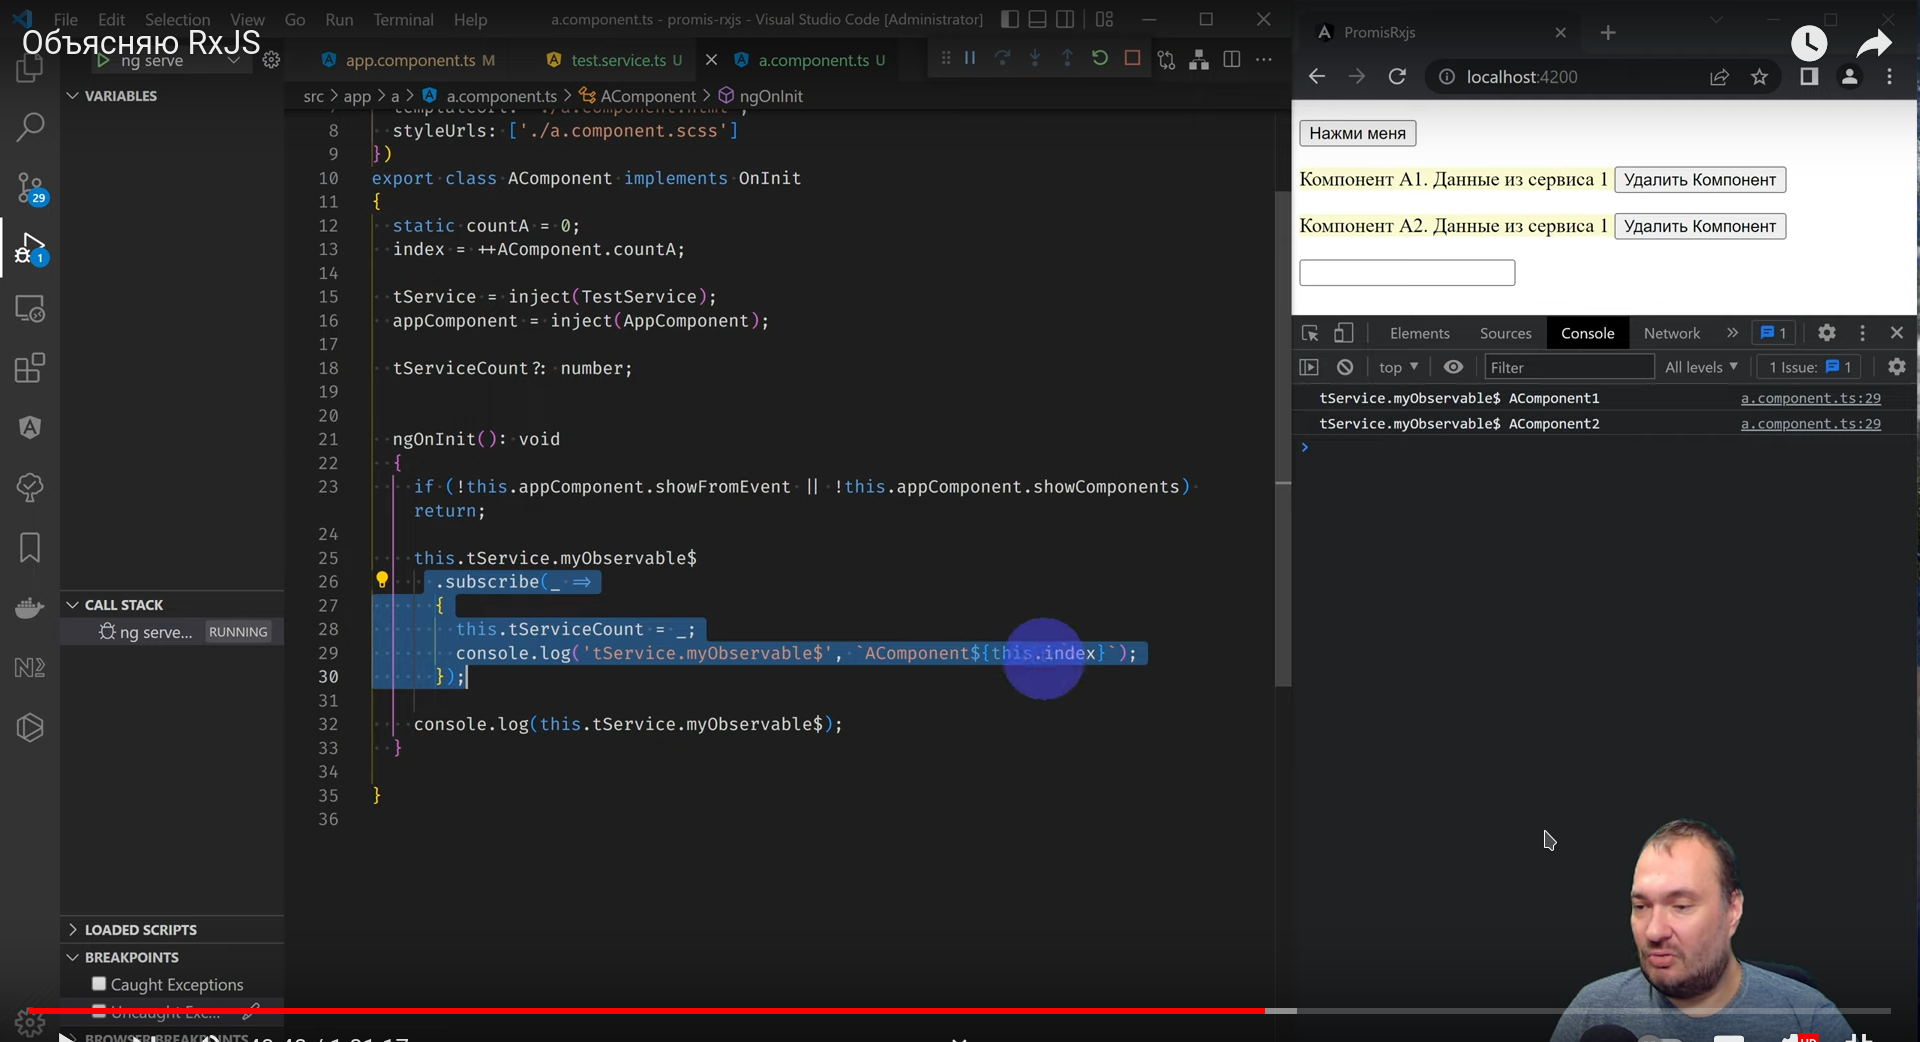Screen dimensions: 1920x1042
Task: Click '1 Issue' button in console toolbar
Action: [1810, 367]
